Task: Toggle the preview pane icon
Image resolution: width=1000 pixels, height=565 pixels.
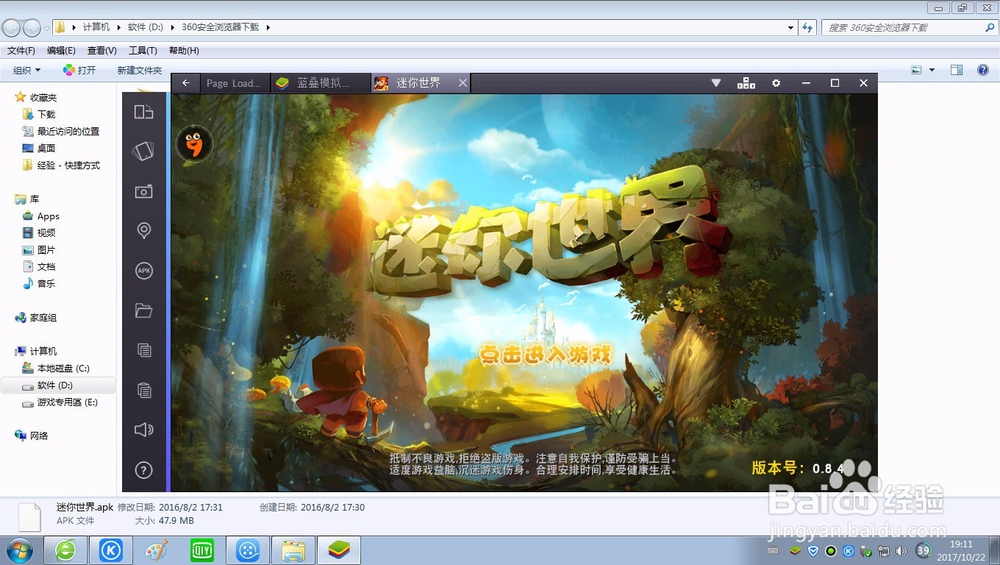Action: [957, 70]
